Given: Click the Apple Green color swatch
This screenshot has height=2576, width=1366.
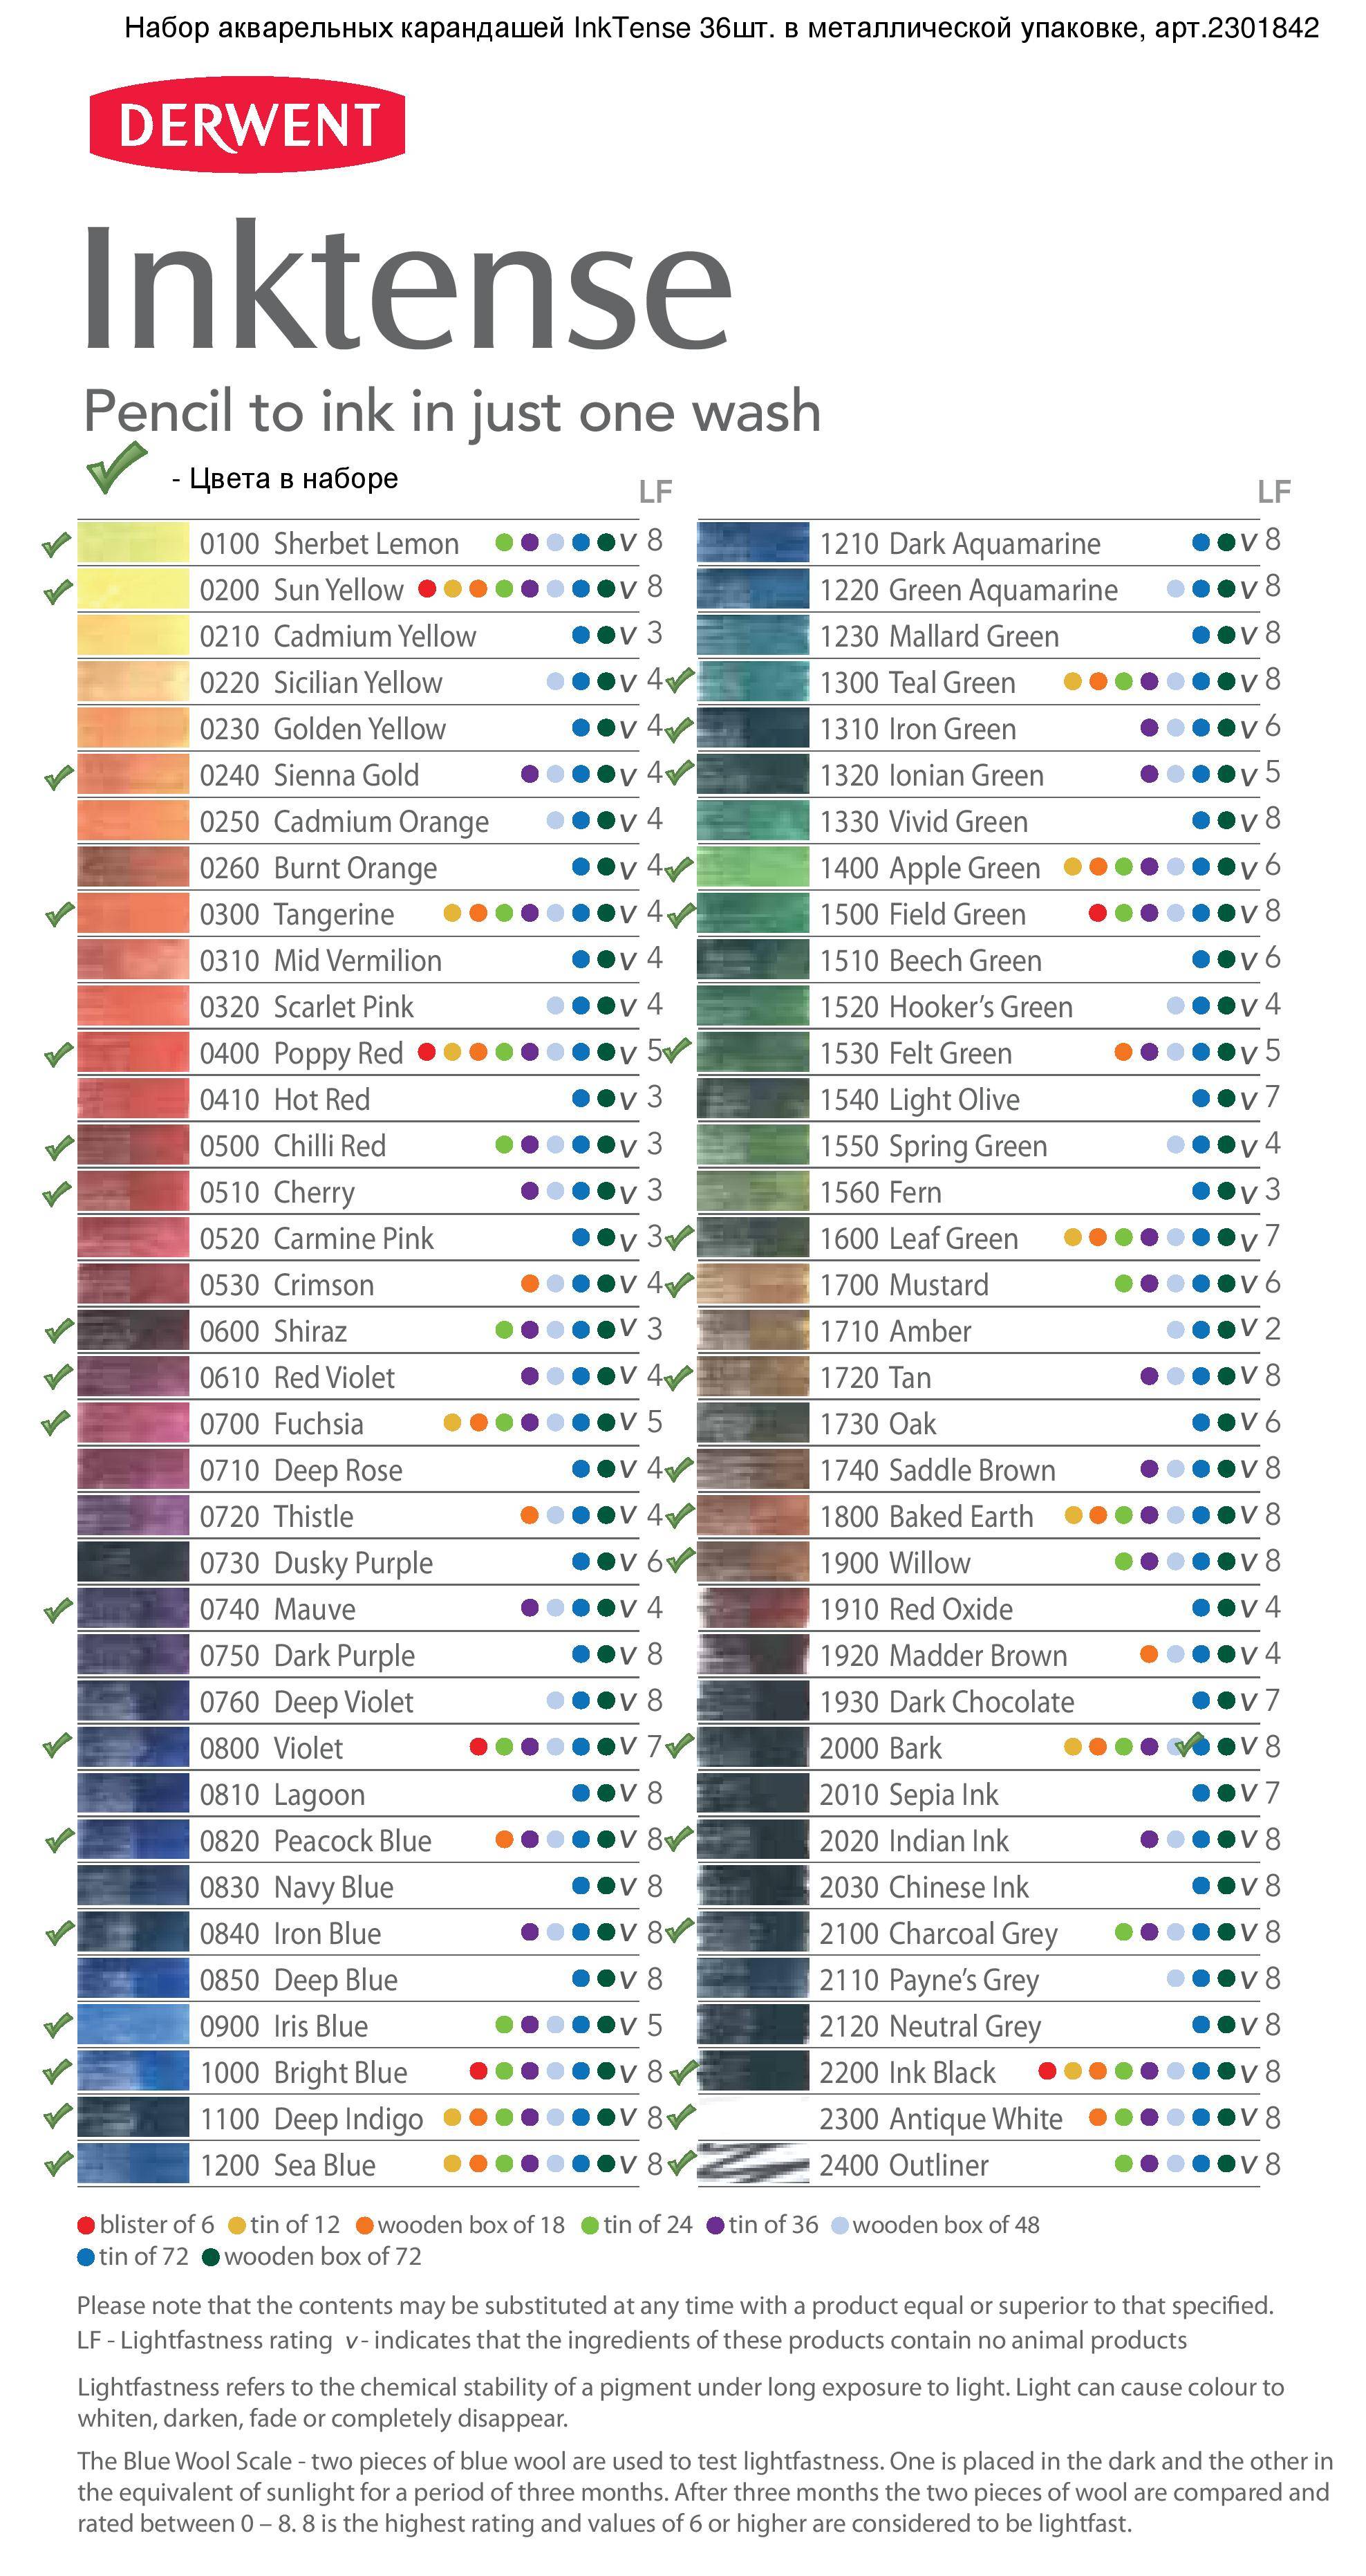Looking at the screenshot, I should point(753,867).
